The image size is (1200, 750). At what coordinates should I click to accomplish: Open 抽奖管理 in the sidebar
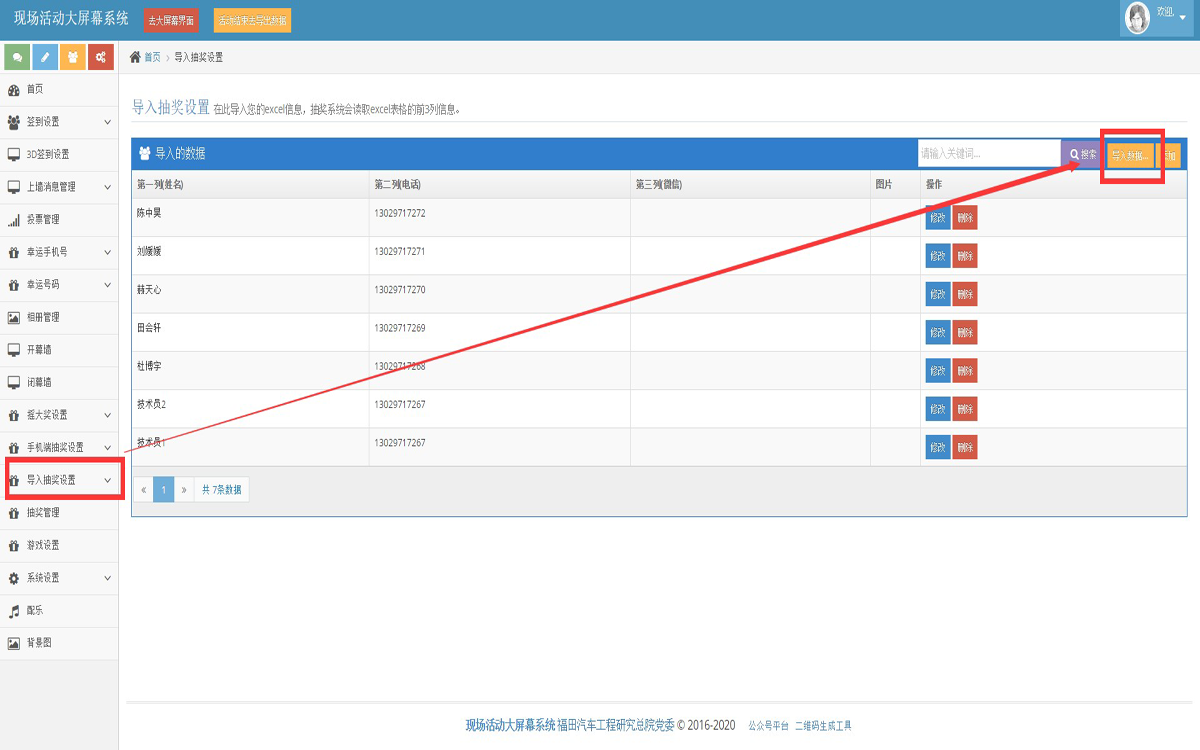coord(43,513)
